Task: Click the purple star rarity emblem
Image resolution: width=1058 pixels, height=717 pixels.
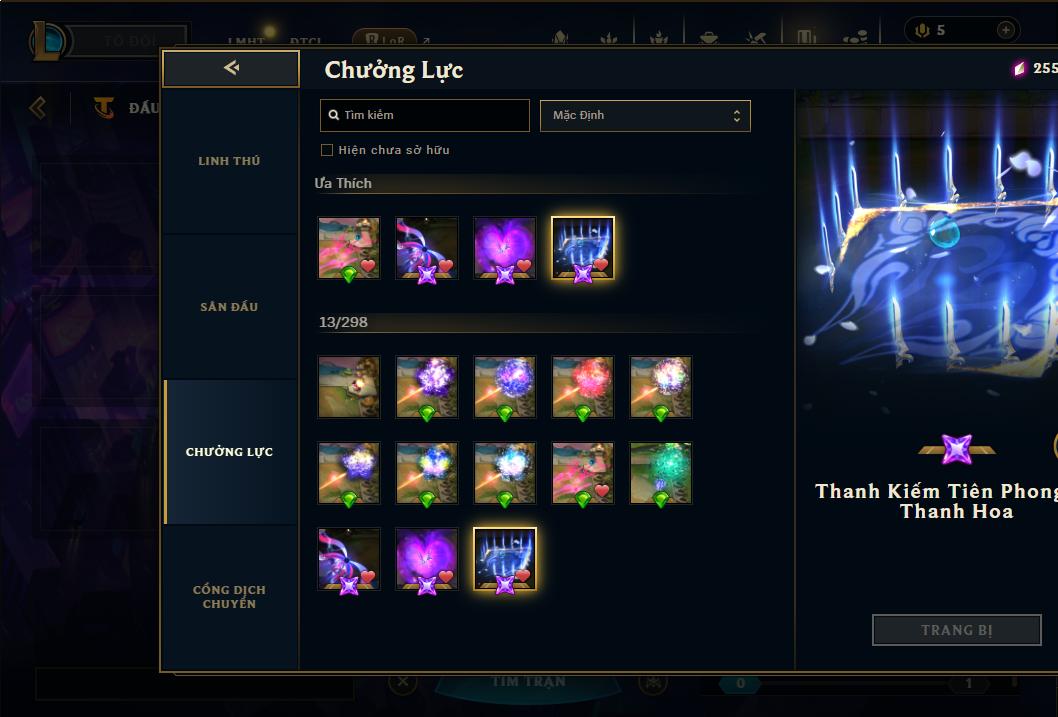Action: coord(957,449)
